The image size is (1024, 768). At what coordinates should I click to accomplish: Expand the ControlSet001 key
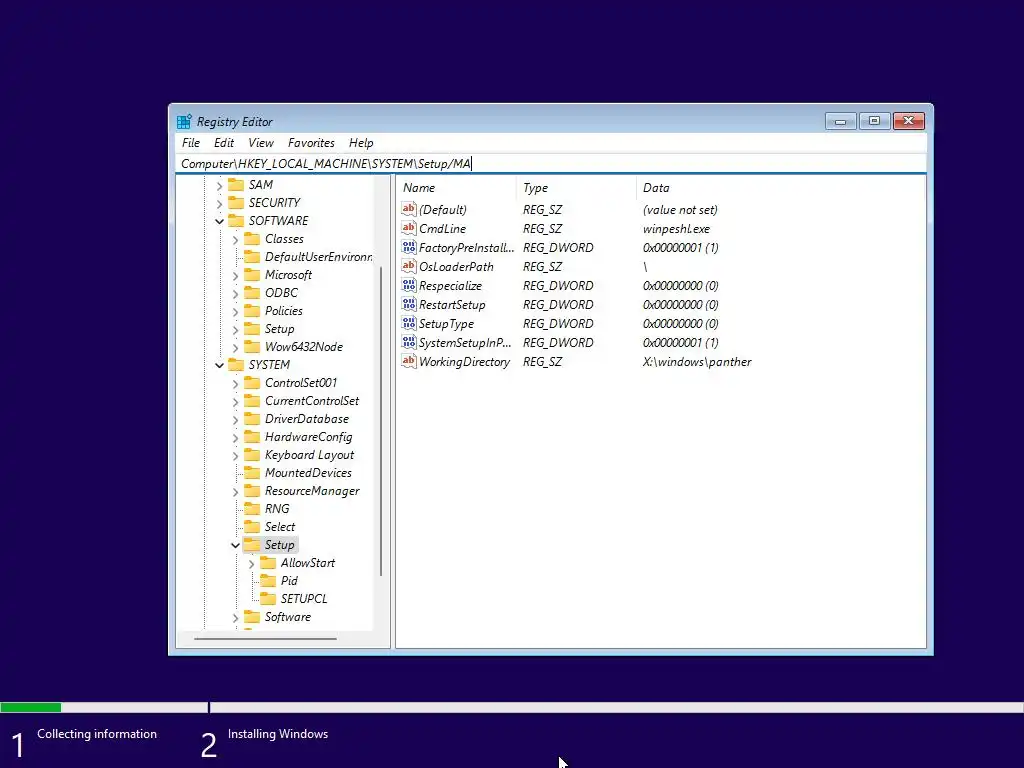coord(236,384)
